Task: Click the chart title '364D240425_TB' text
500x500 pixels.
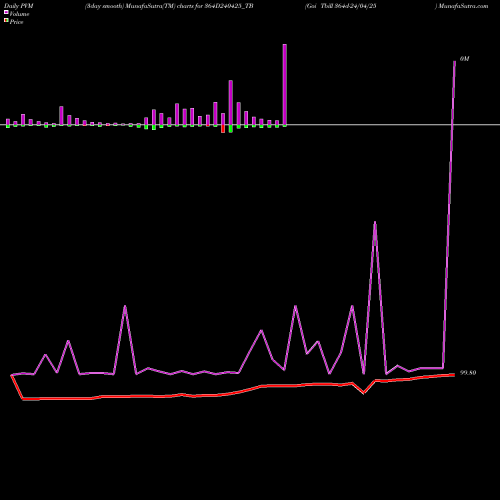Action: pos(229,6)
